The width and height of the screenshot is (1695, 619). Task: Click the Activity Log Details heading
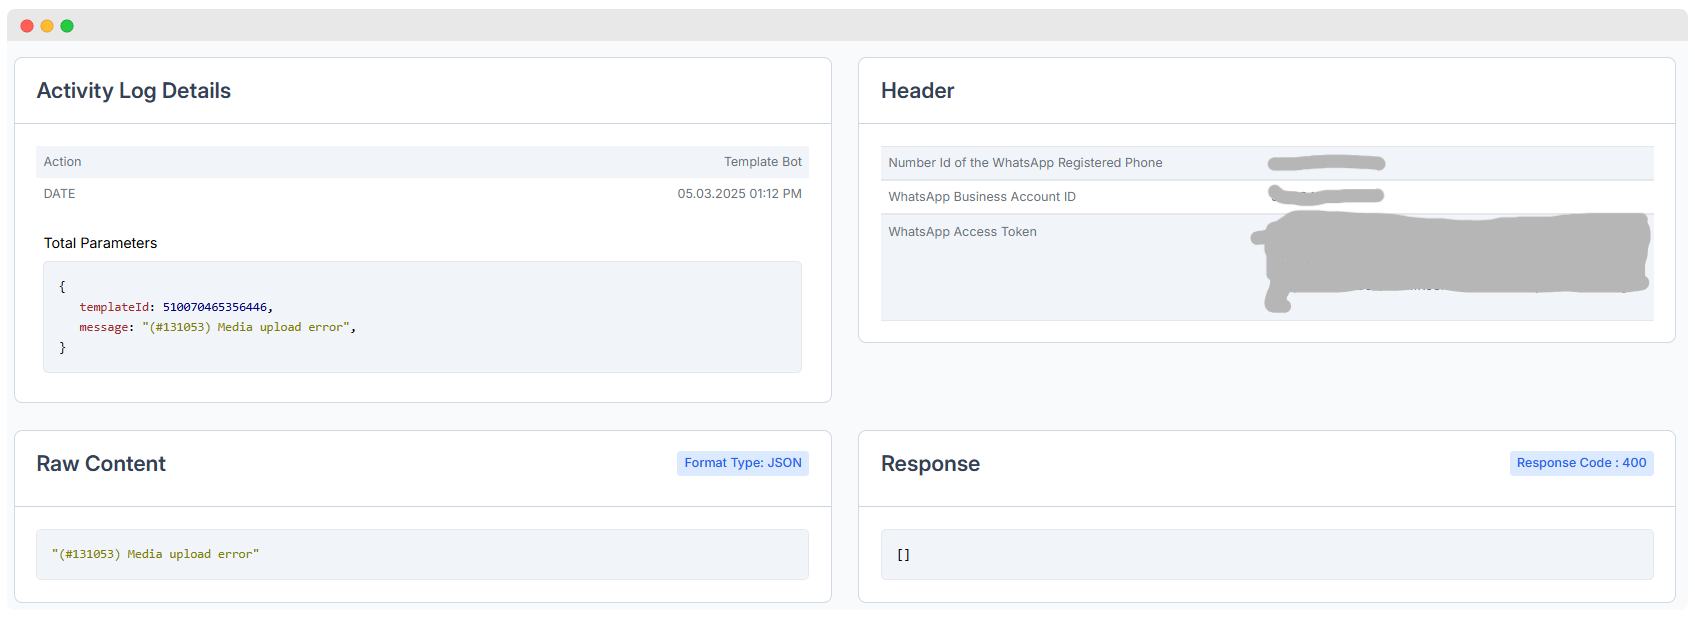134,91
